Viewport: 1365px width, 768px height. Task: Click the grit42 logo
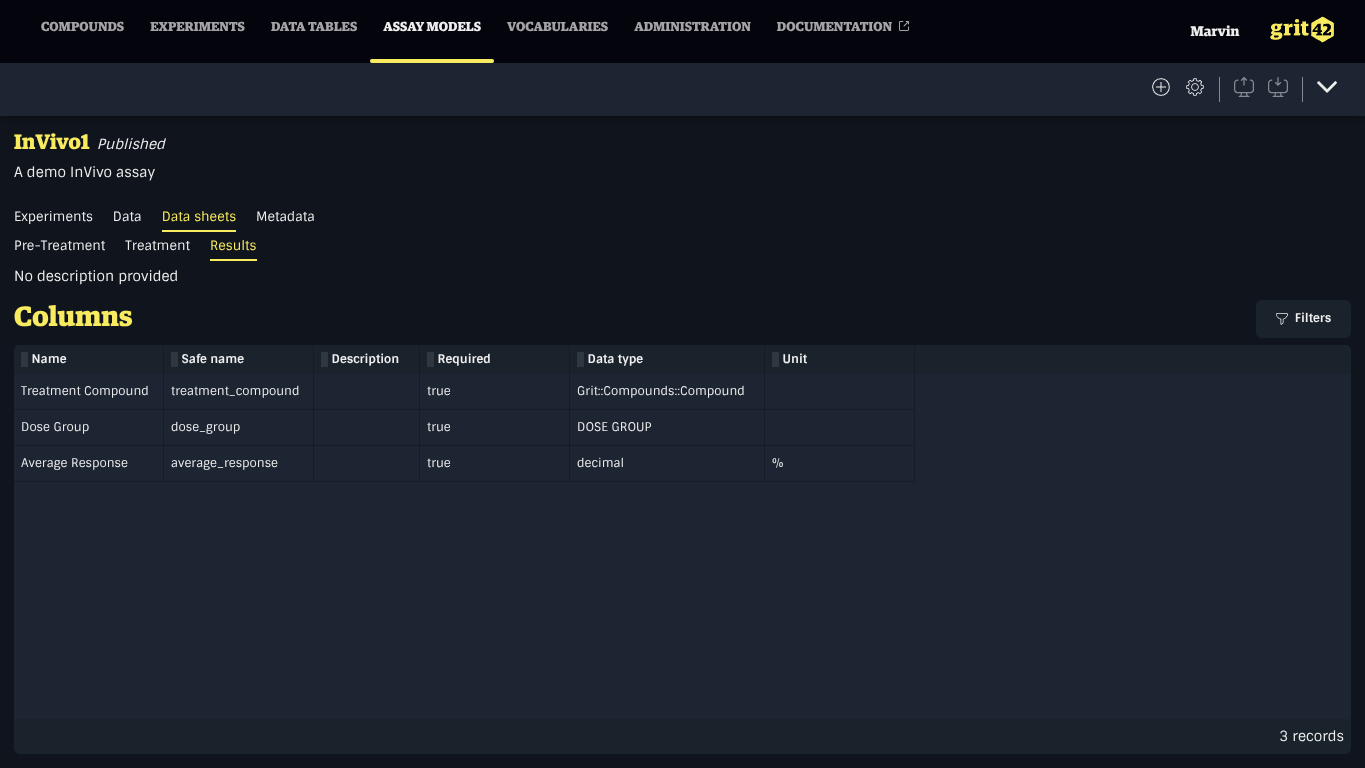pyautogui.click(x=1302, y=30)
